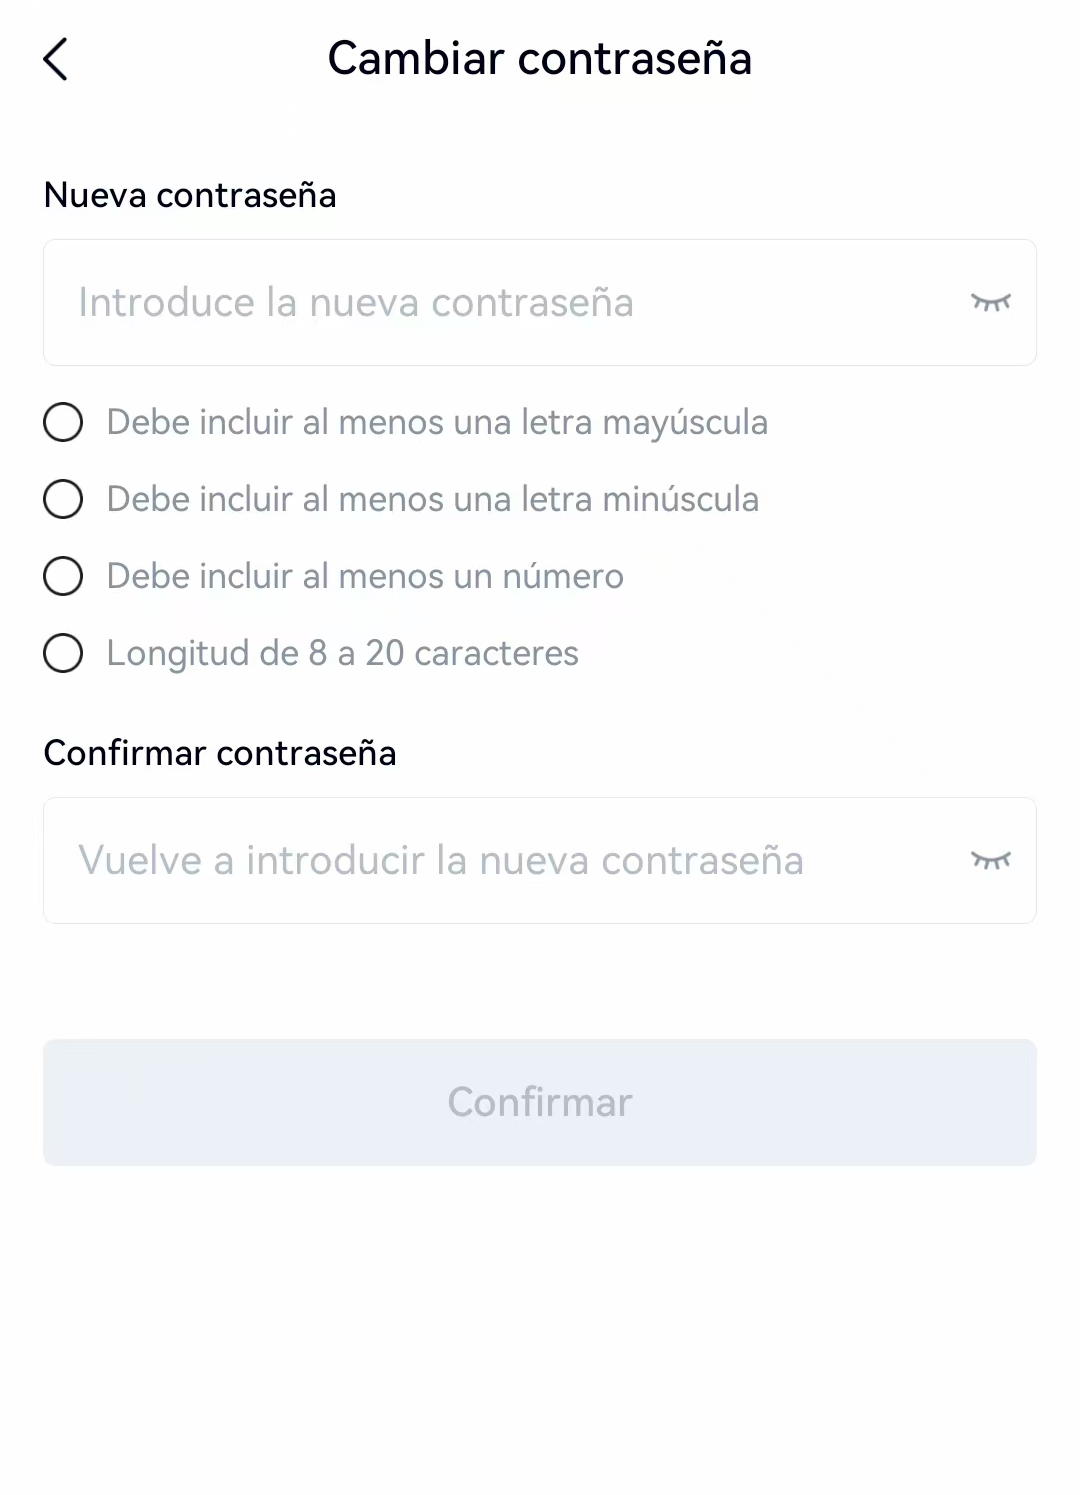Click the word 'Confirmar' on the bottom button
This screenshot has height=1495, width=1080.
540,1102
